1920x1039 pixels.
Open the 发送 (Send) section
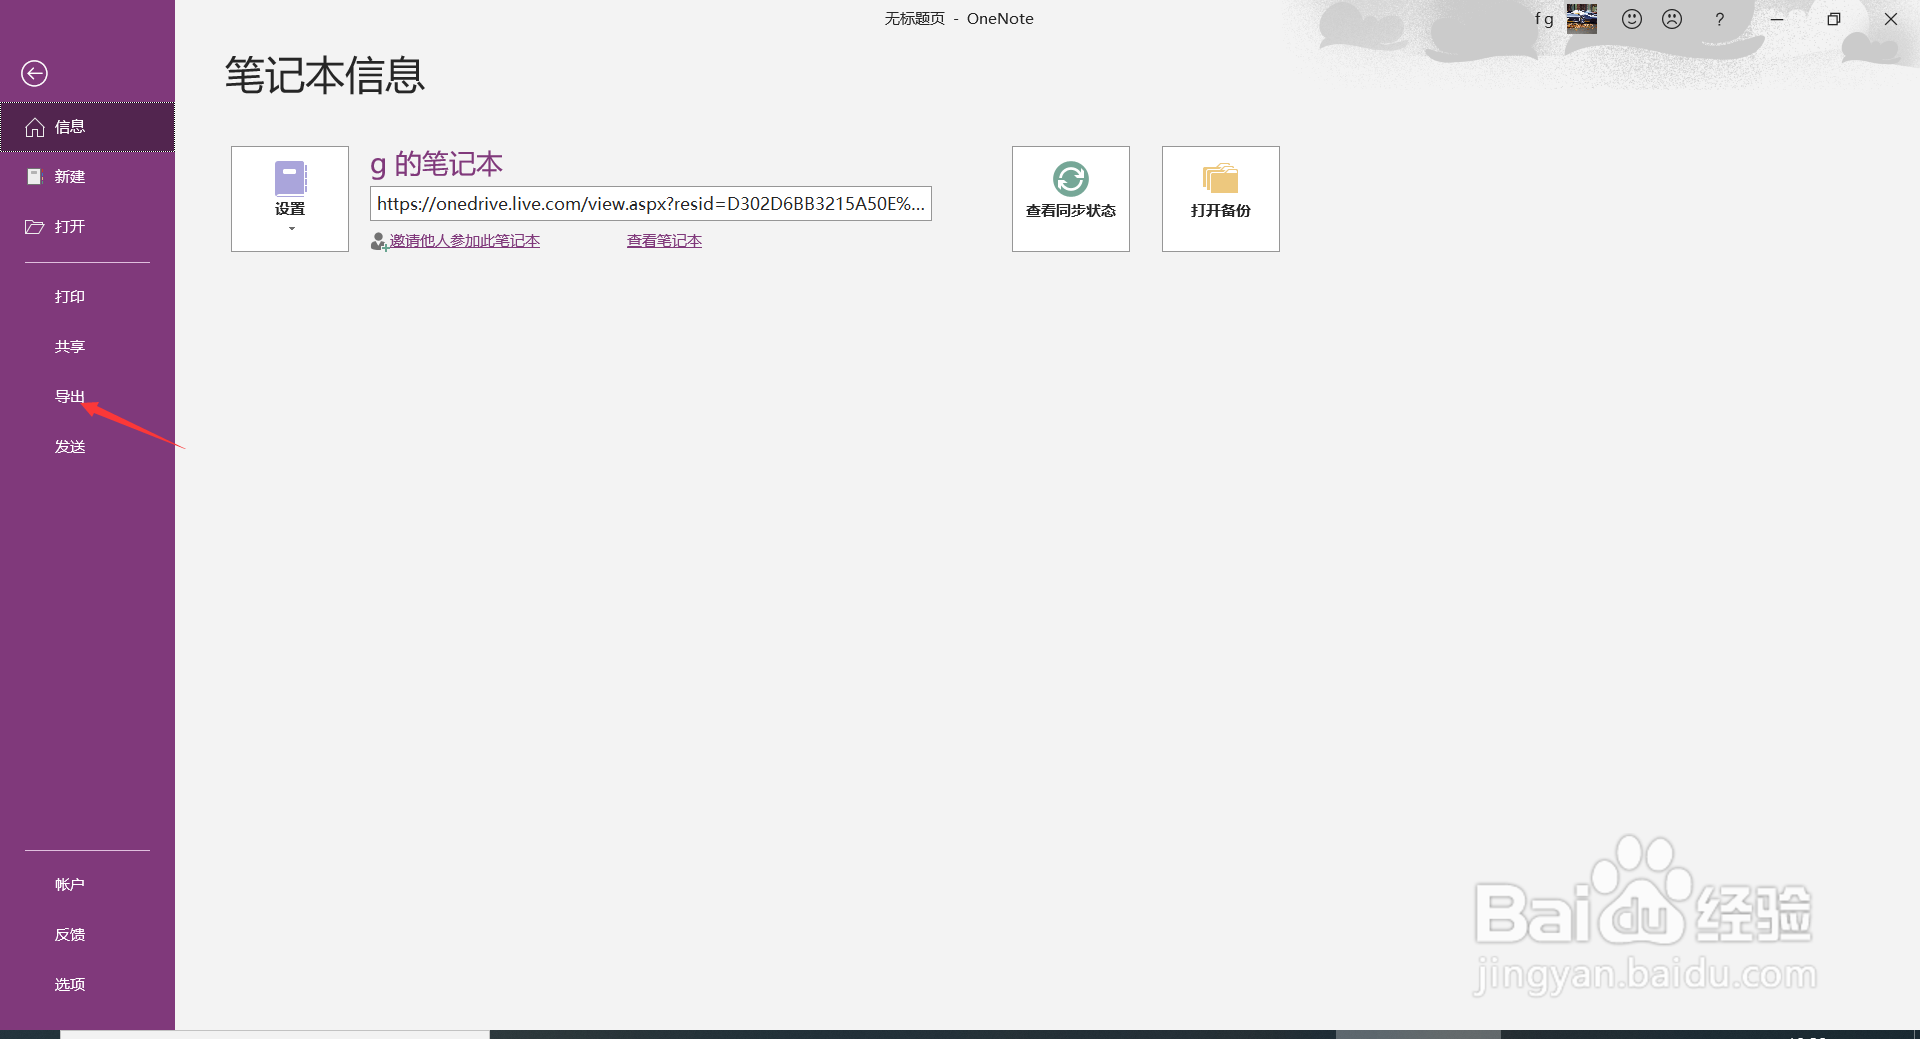click(x=87, y=447)
